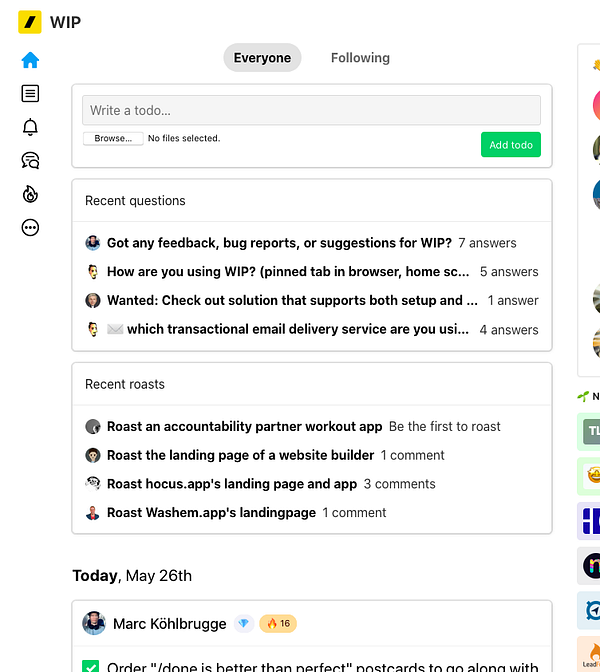
Task: Click the 16 streak flame badge
Action: pyautogui.click(x=278, y=624)
